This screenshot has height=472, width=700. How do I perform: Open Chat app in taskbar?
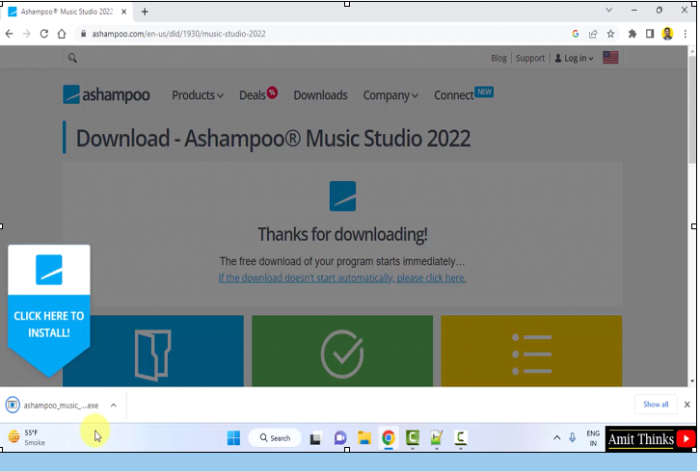340,438
